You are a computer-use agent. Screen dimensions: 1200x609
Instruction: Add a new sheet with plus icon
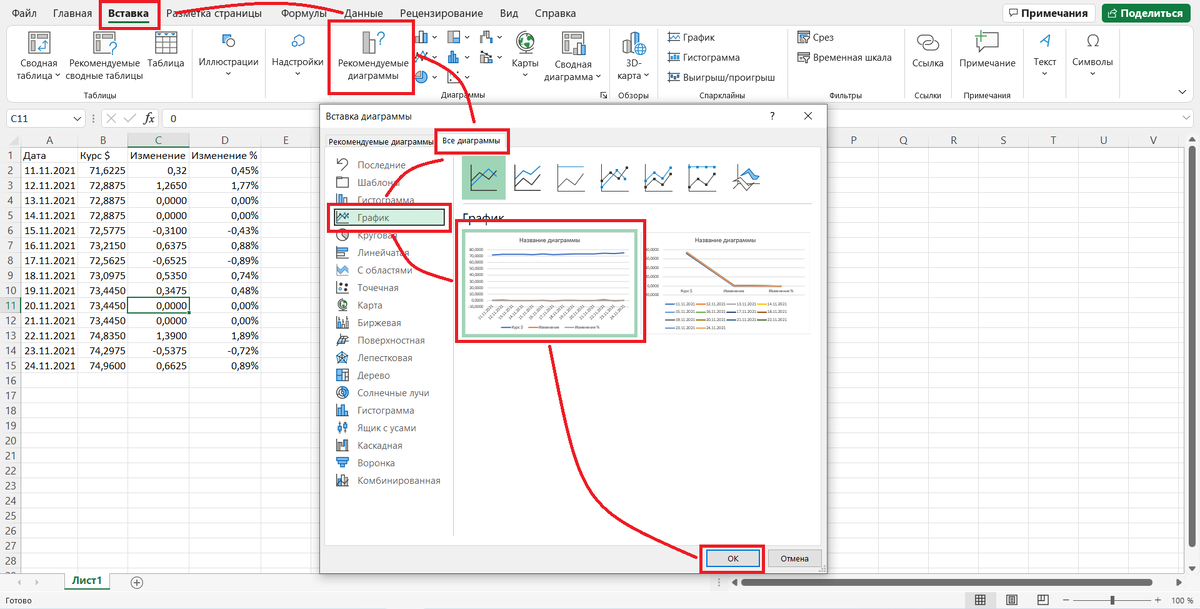coord(137,582)
